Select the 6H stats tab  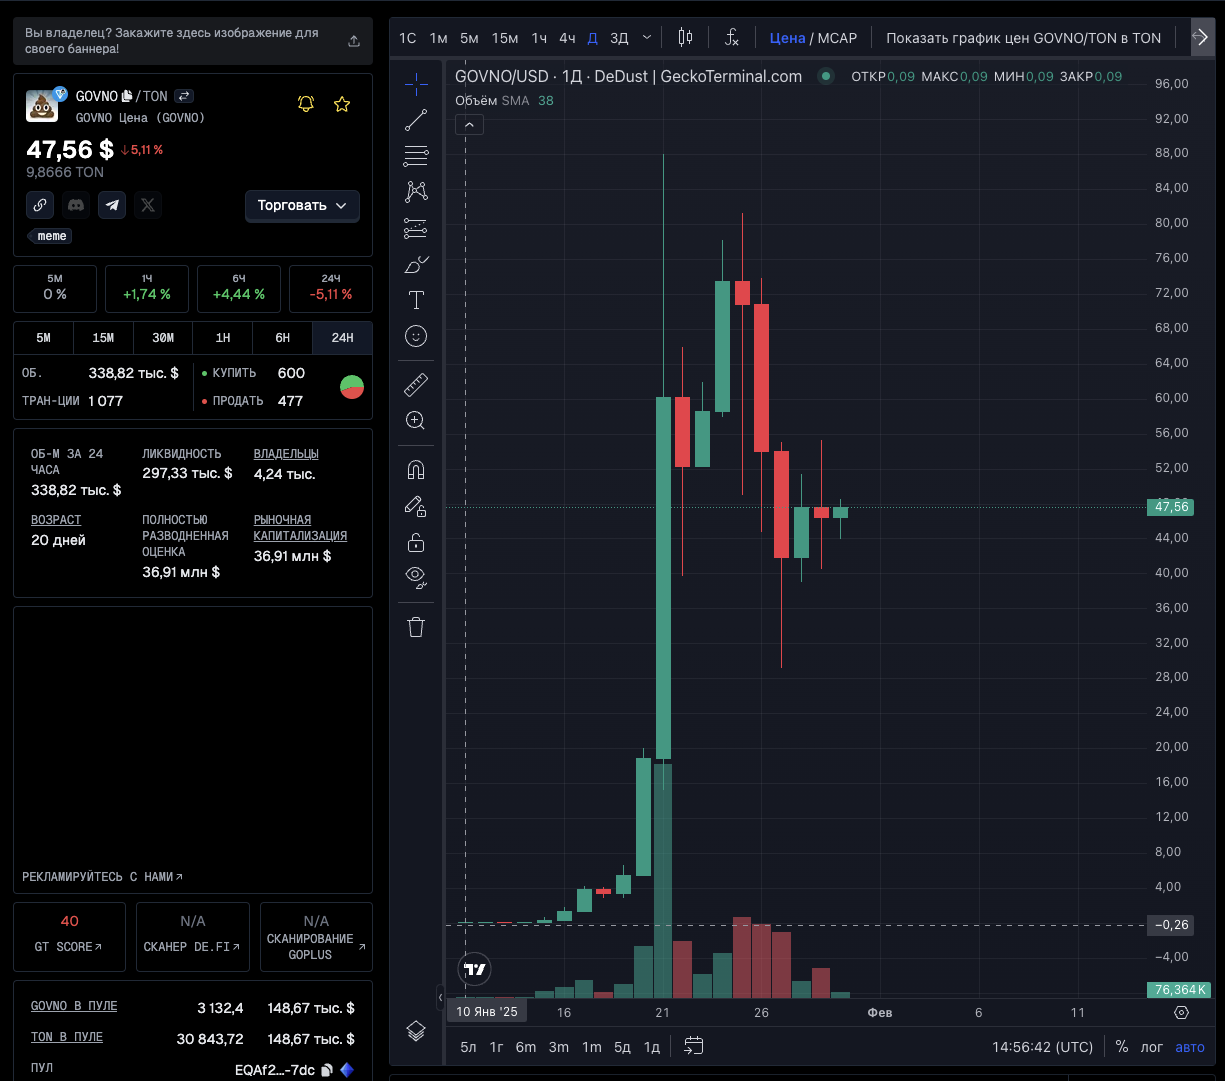[x=283, y=338]
